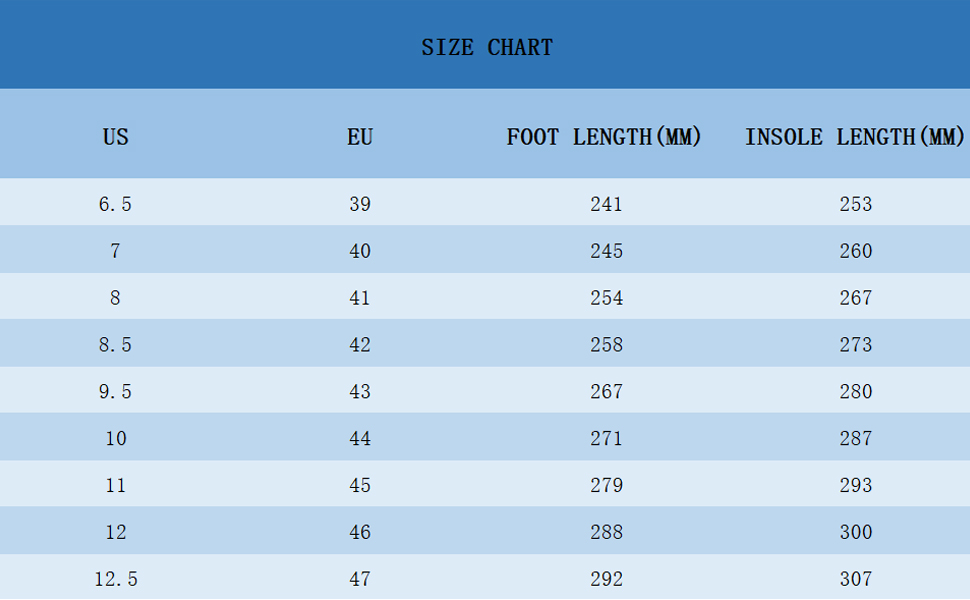
Task: Click EU size 40 cell
Action: coord(360,251)
